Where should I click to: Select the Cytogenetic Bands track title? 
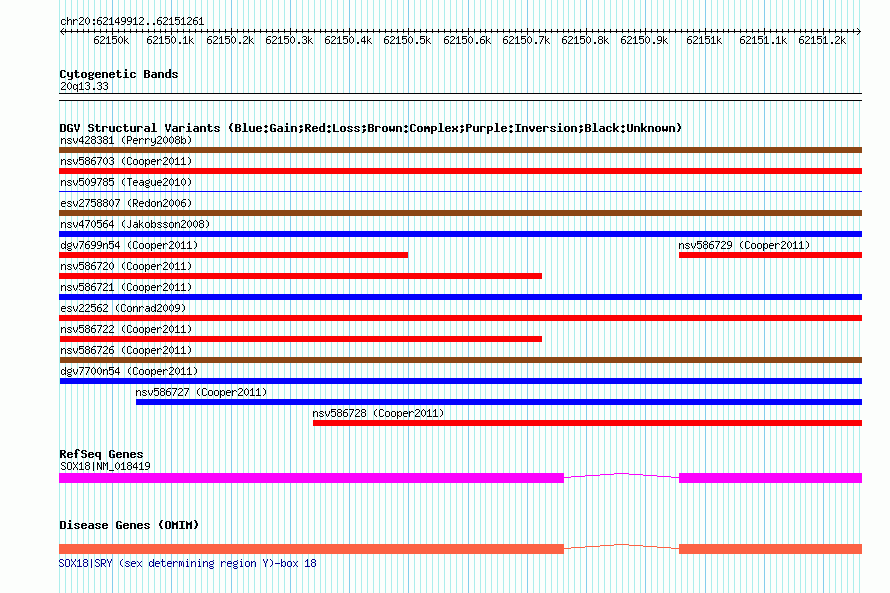click(x=119, y=74)
